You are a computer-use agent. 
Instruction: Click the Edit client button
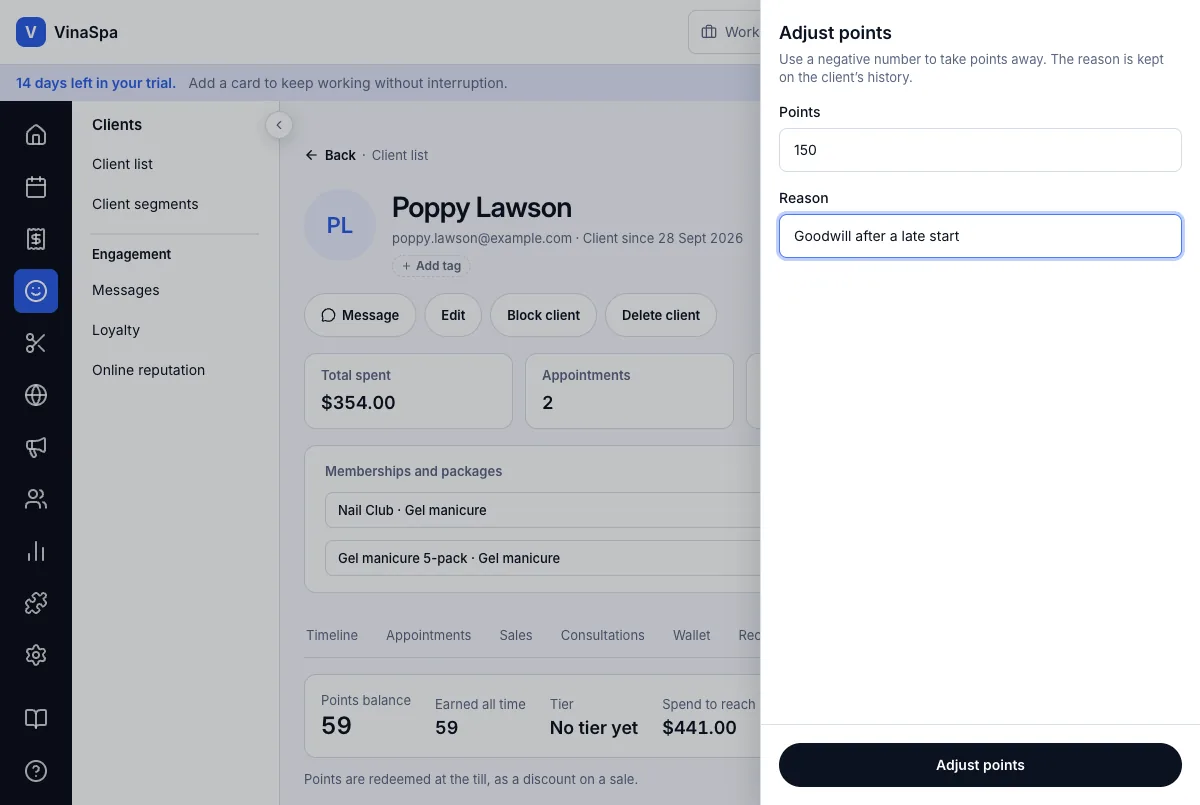coord(453,315)
